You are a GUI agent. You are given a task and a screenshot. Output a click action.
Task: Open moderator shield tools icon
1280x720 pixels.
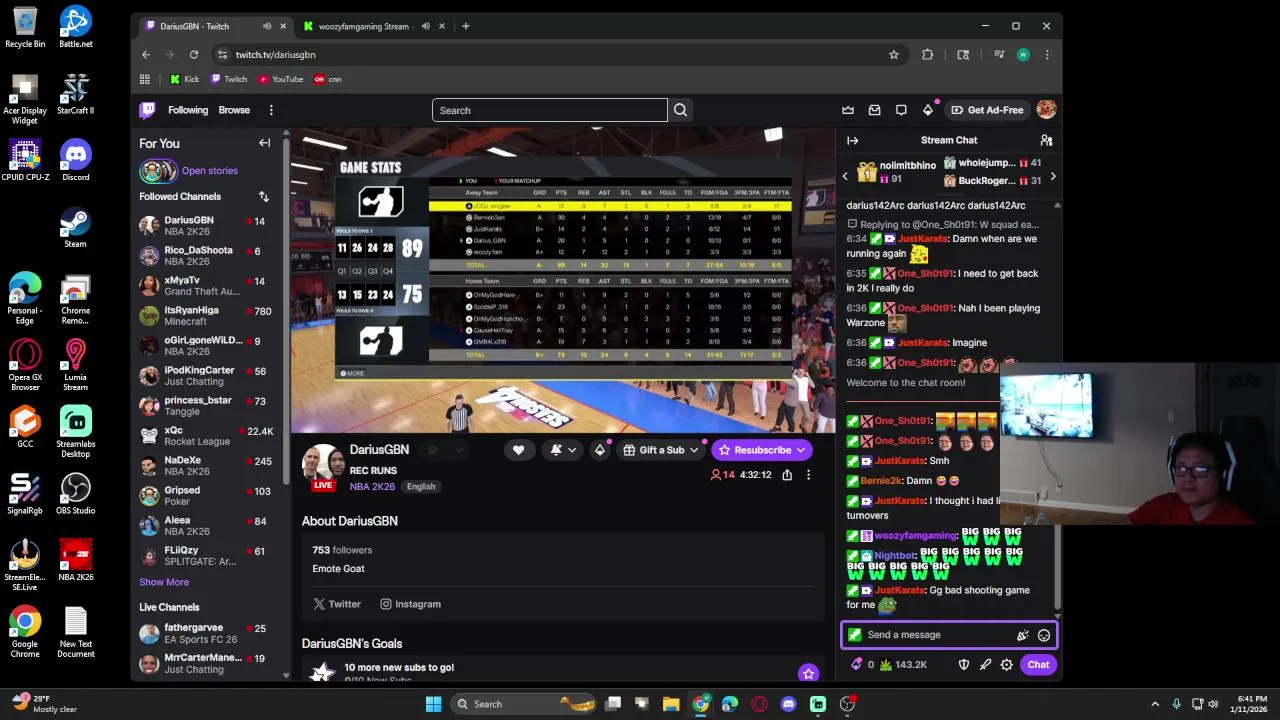964,665
